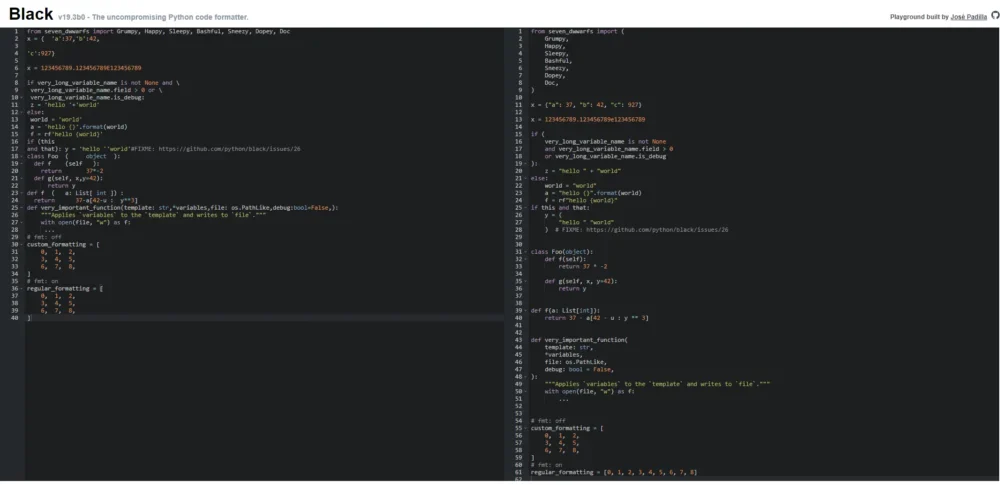Screen dimensions: 1000x485
Task: Click 'def very_important_function(' on the right
Action: (579, 340)
